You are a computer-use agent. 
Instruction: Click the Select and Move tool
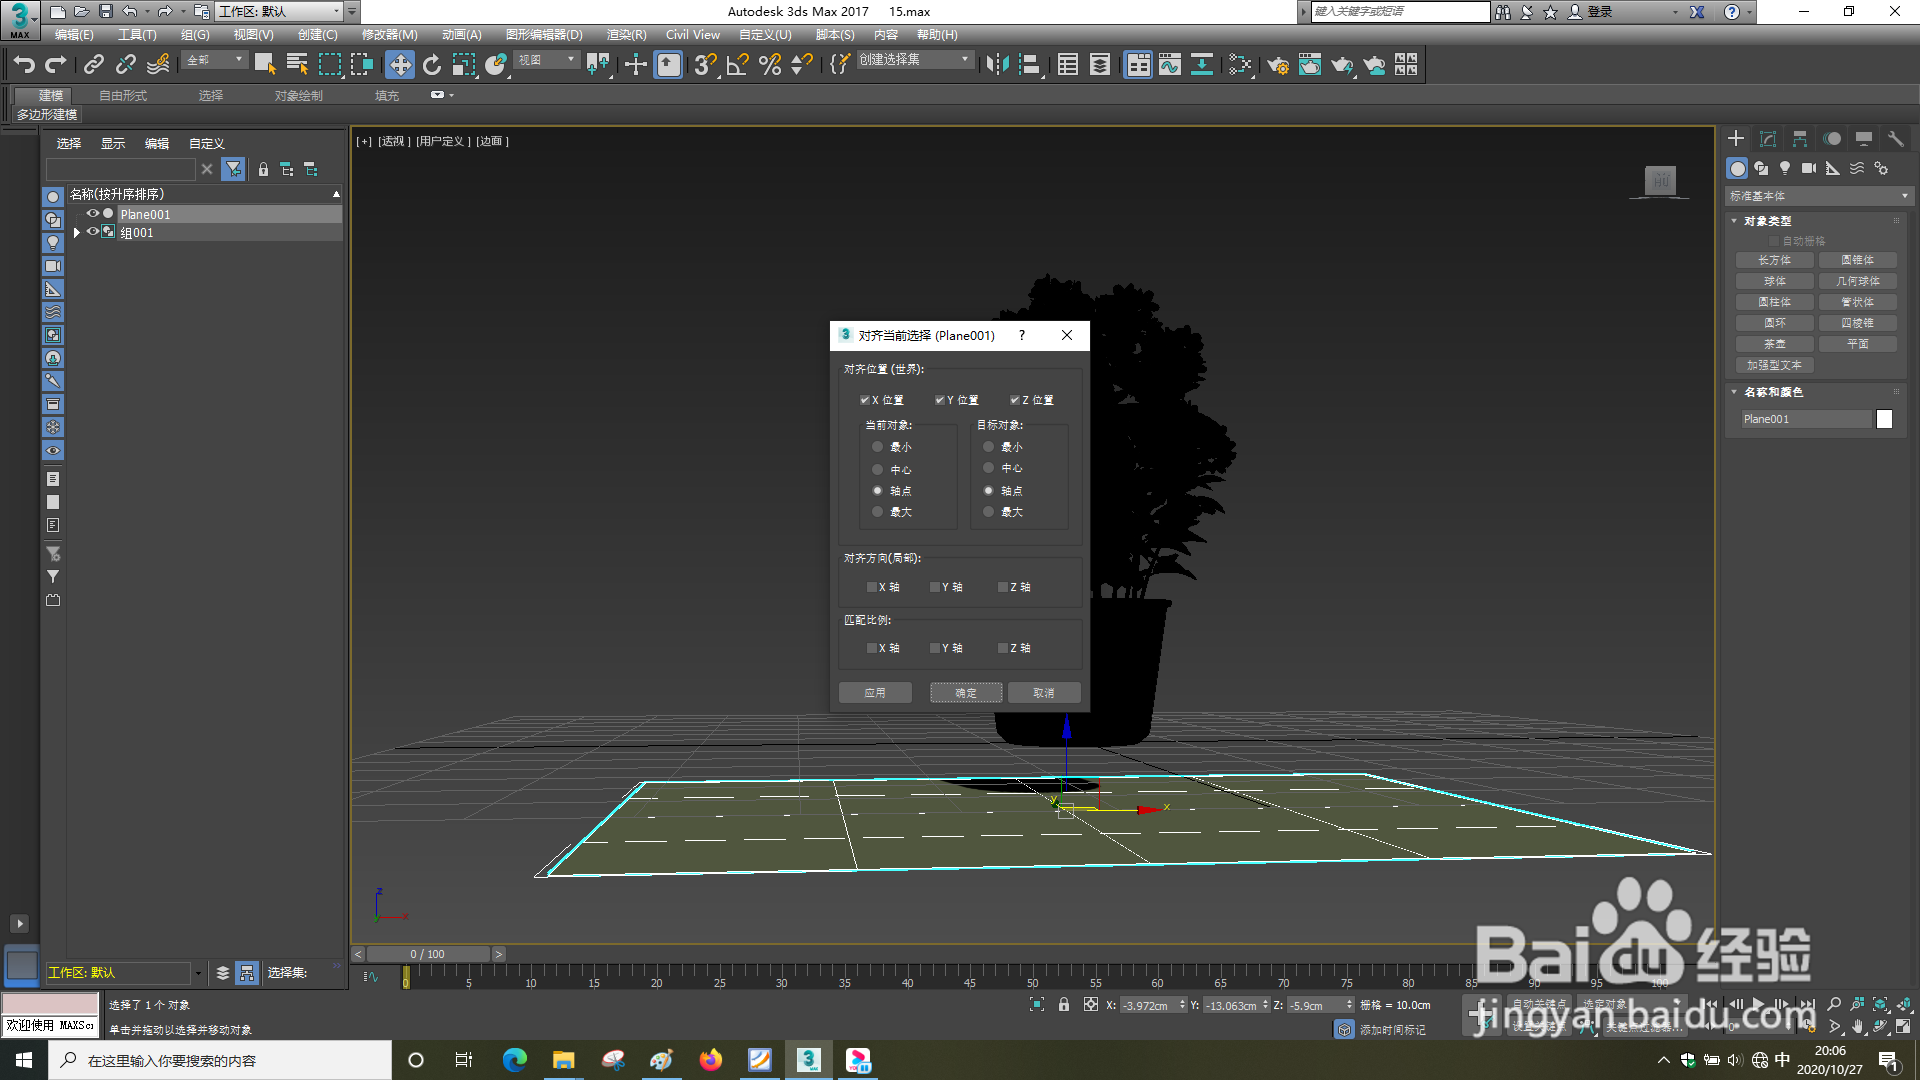tap(400, 65)
